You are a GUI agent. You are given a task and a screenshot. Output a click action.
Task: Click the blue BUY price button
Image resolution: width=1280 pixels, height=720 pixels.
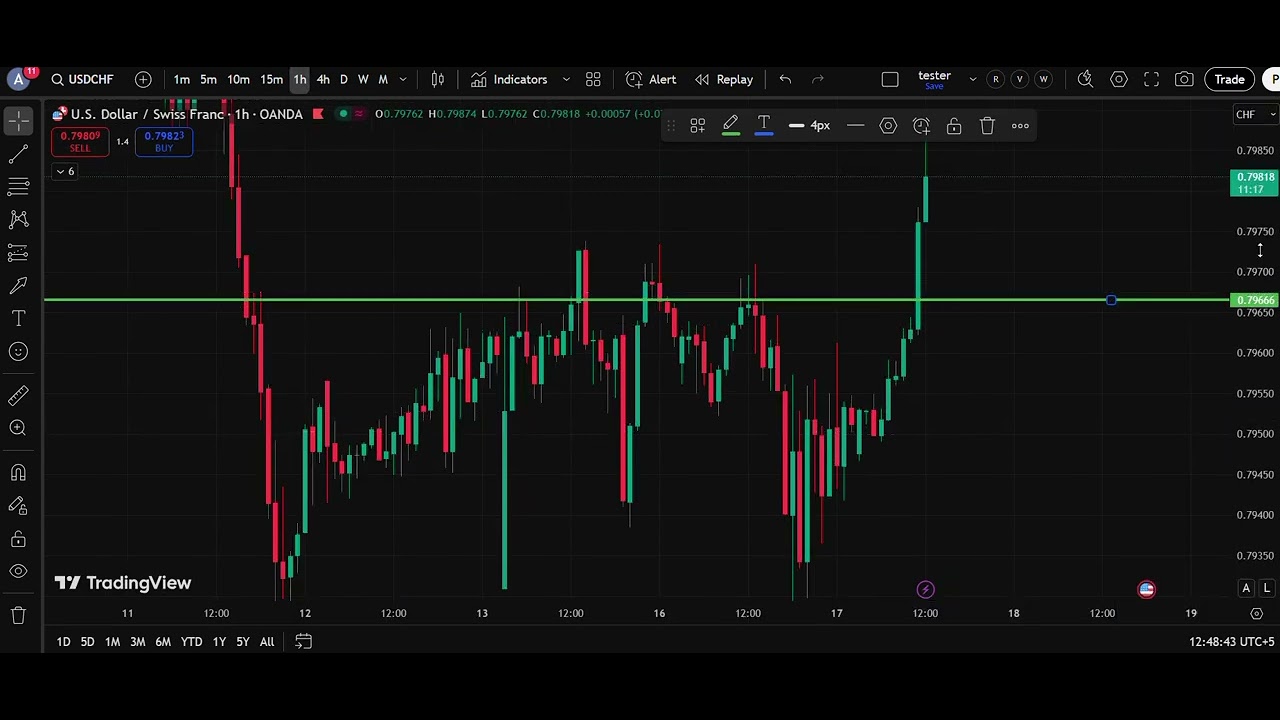click(164, 142)
